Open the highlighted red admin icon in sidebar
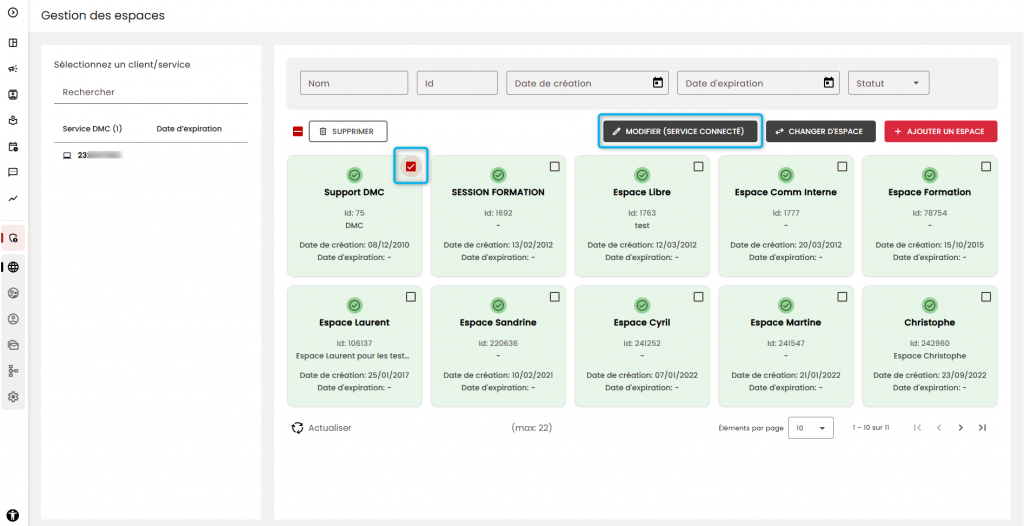Screen dimensions: 1024x526 pyautogui.click(x=13, y=238)
